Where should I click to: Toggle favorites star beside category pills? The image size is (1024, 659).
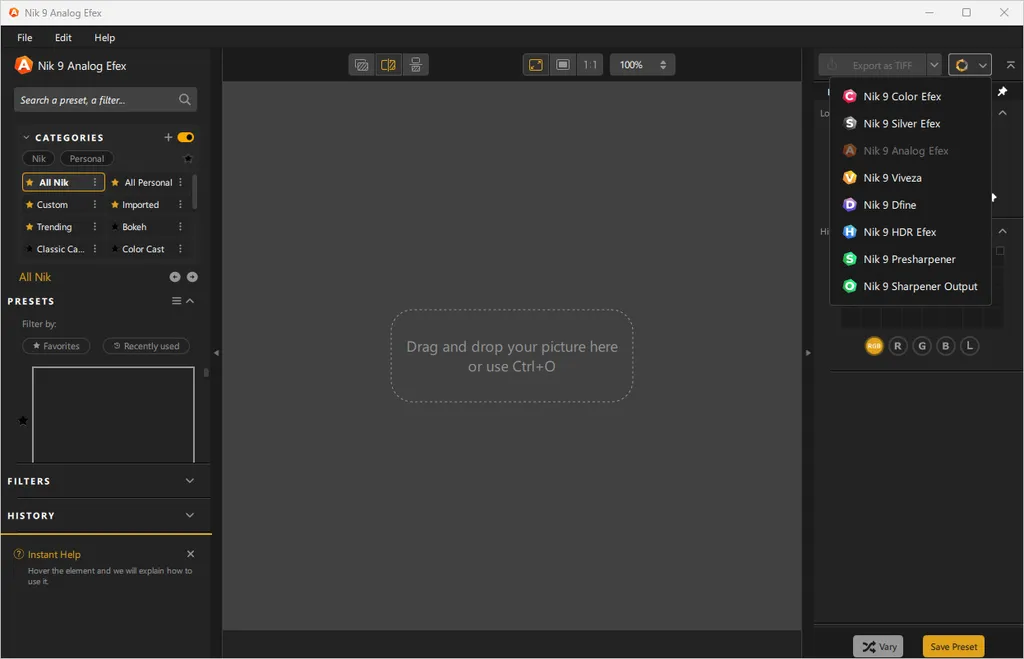188,159
